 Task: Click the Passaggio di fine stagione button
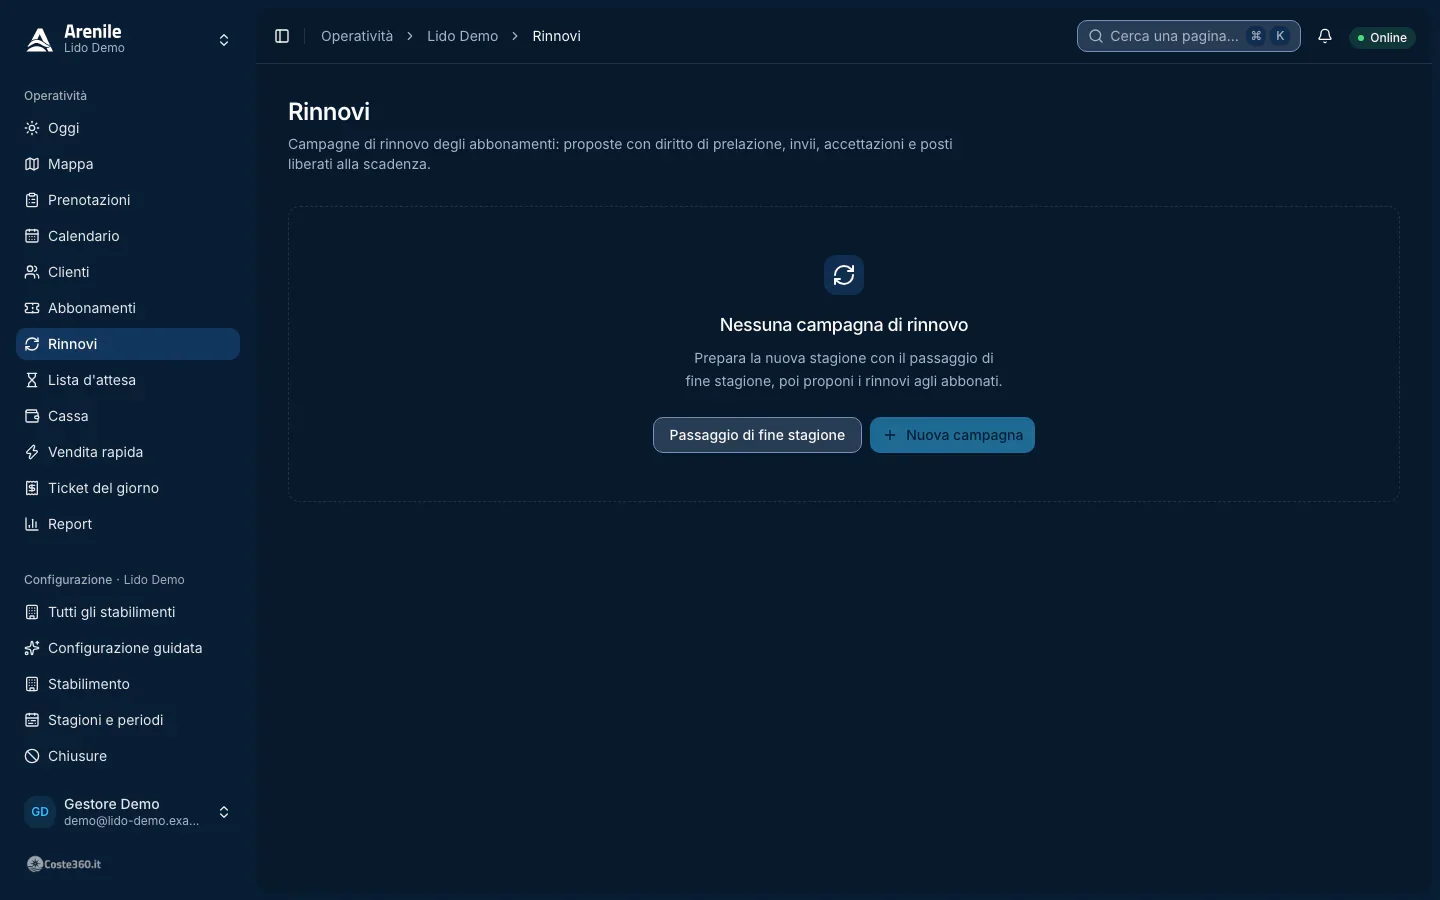(757, 435)
